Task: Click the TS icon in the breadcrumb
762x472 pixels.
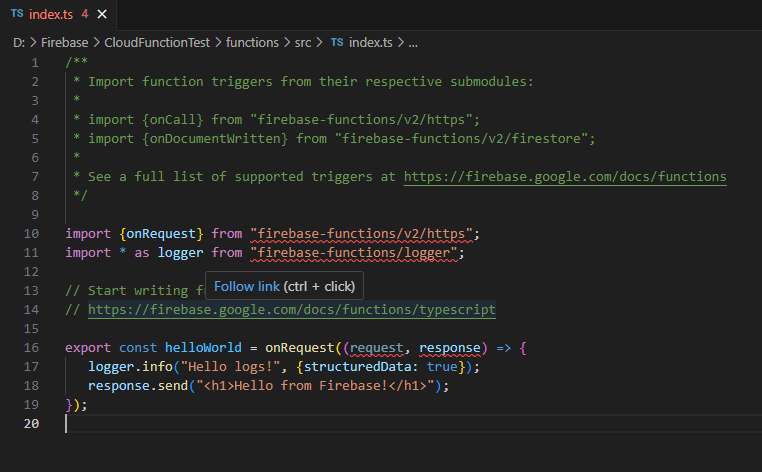Action: [x=337, y=42]
